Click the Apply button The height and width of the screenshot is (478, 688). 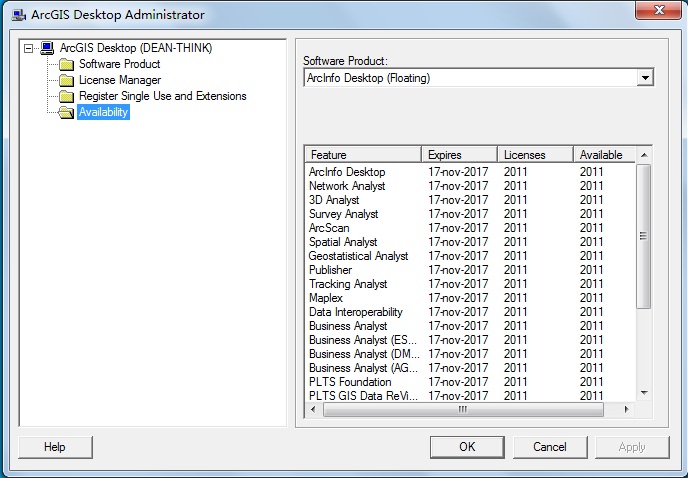(x=632, y=447)
